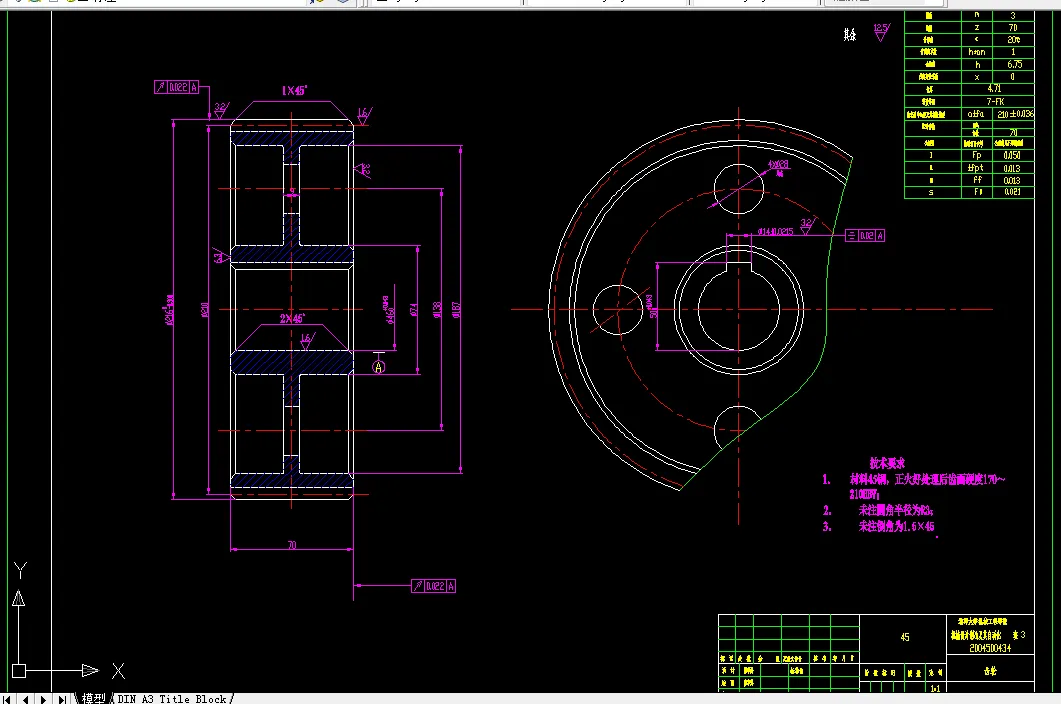Click the previous layout tab arrow
The height and width of the screenshot is (704, 1061).
25,699
